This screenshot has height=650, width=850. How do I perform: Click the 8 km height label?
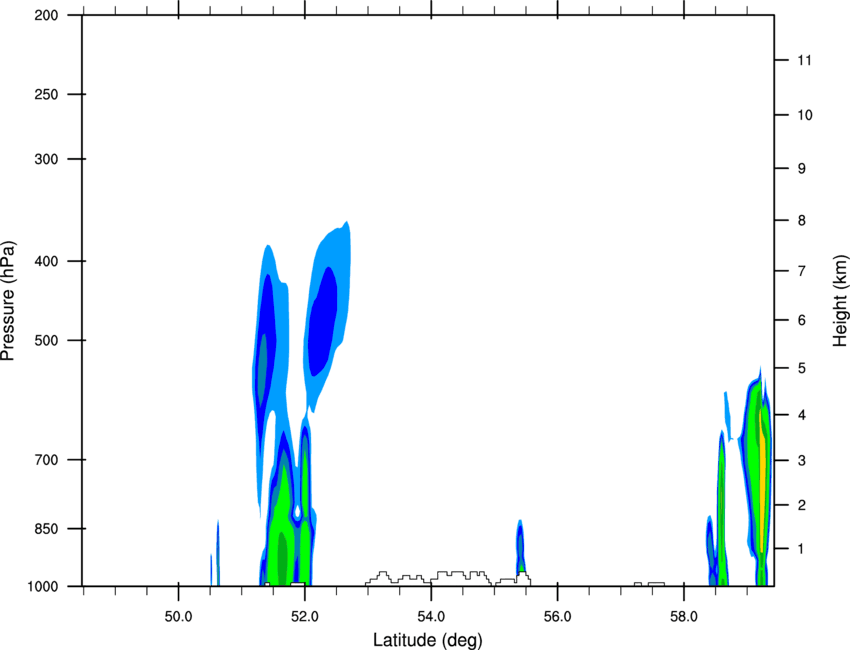pyautogui.click(x=801, y=220)
